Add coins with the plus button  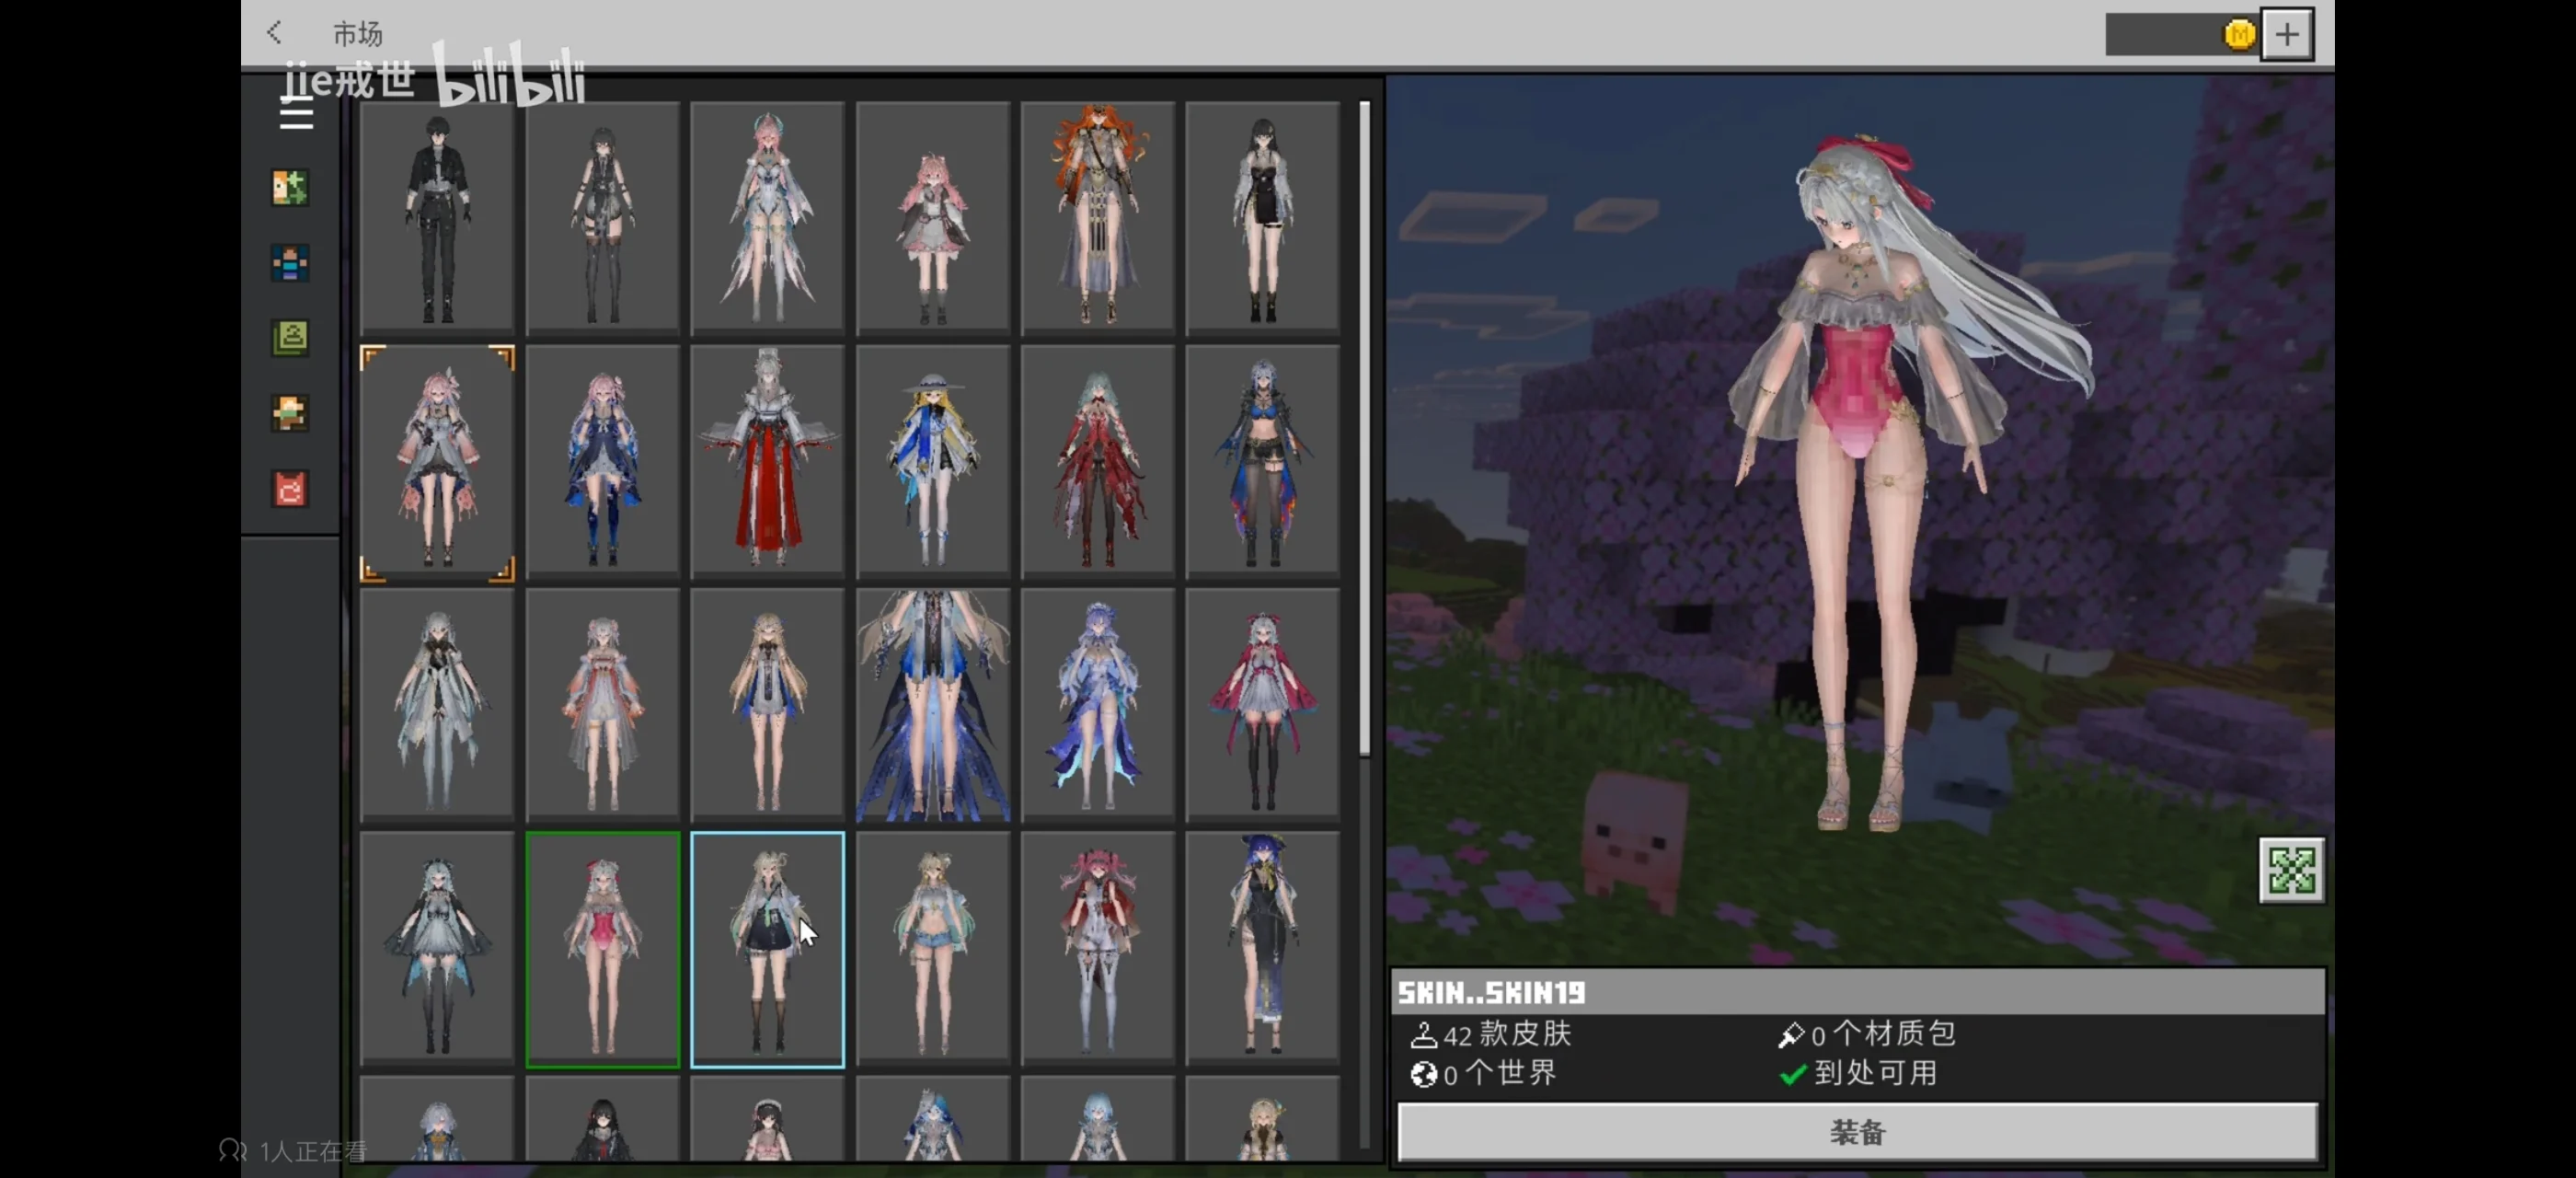coord(2287,35)
